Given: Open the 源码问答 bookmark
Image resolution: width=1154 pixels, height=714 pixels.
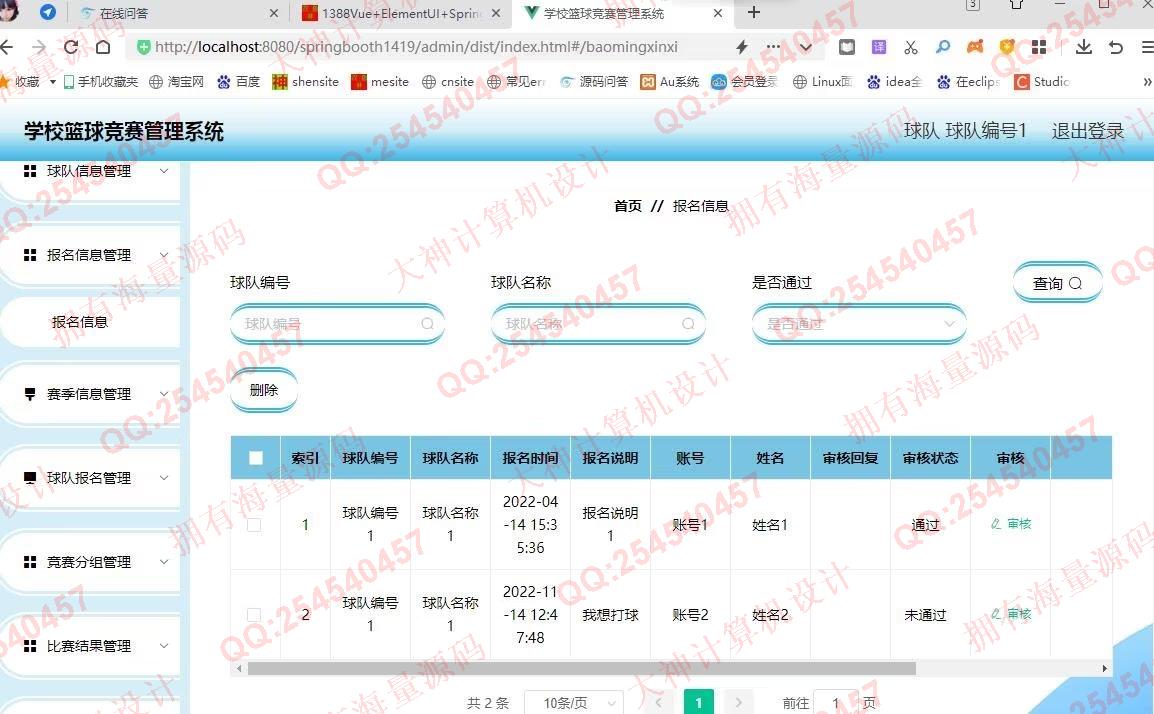Looking at the screenshot, I should [x=594, y=82].
